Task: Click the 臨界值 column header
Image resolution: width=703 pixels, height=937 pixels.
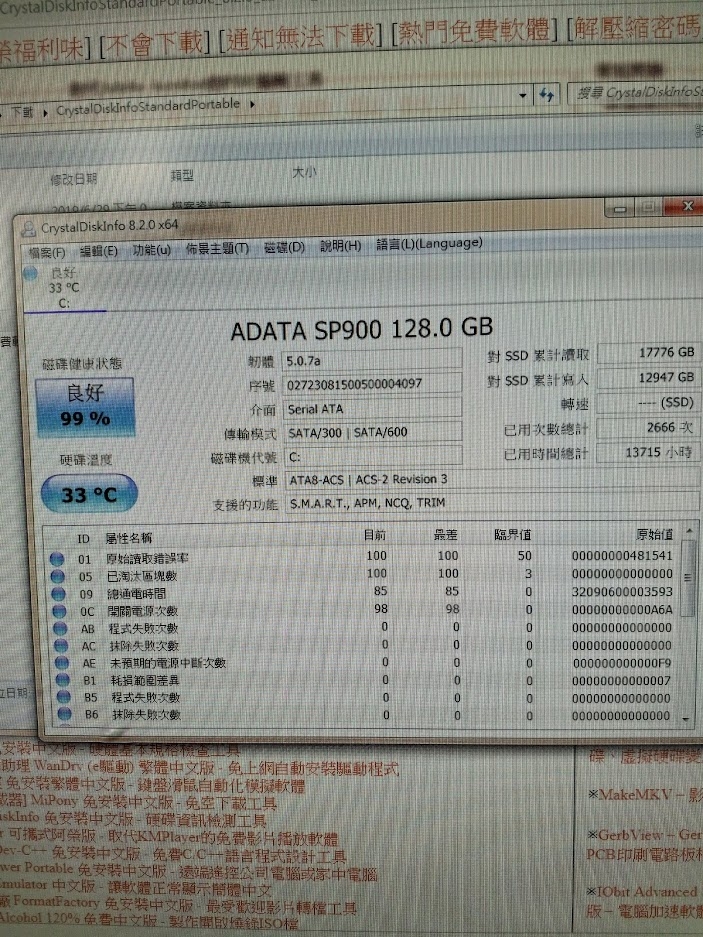Action: coord(512,534)
